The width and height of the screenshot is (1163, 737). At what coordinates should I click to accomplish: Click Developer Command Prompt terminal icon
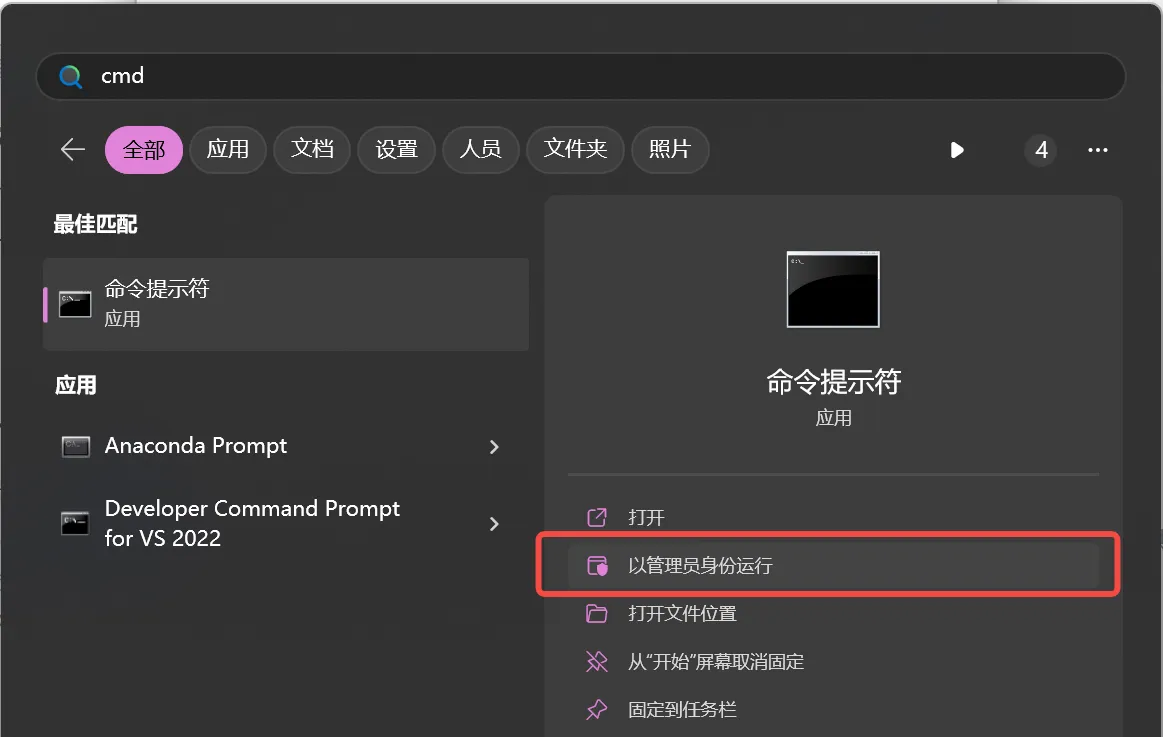[75, 523]
